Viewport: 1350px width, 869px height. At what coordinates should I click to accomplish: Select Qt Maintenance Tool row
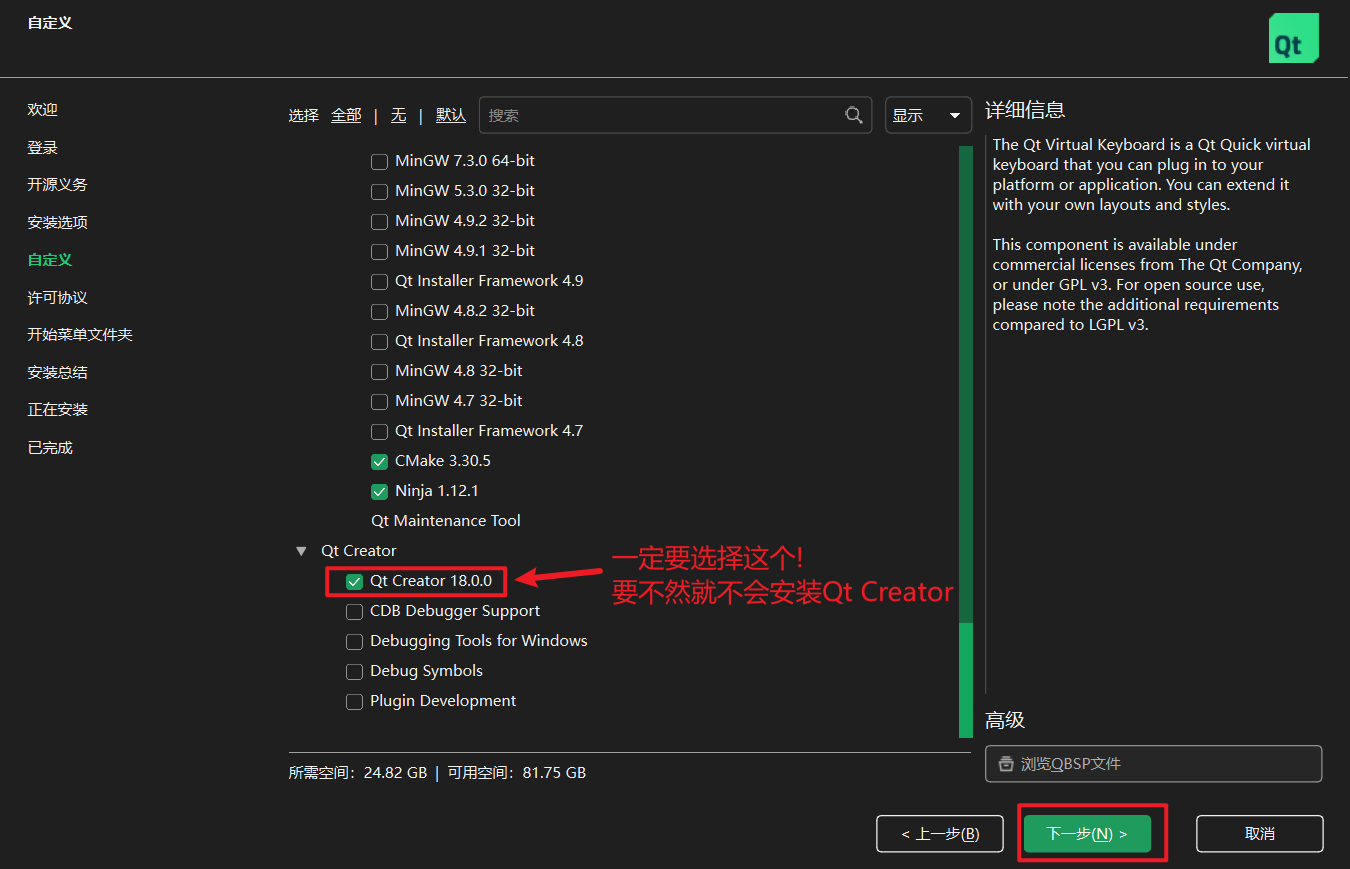pos(446,521)
